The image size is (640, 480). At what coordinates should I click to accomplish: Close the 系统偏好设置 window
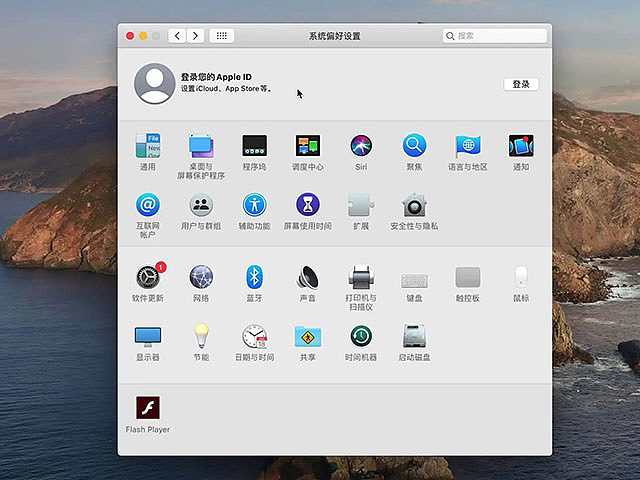(x=130, y=36)
